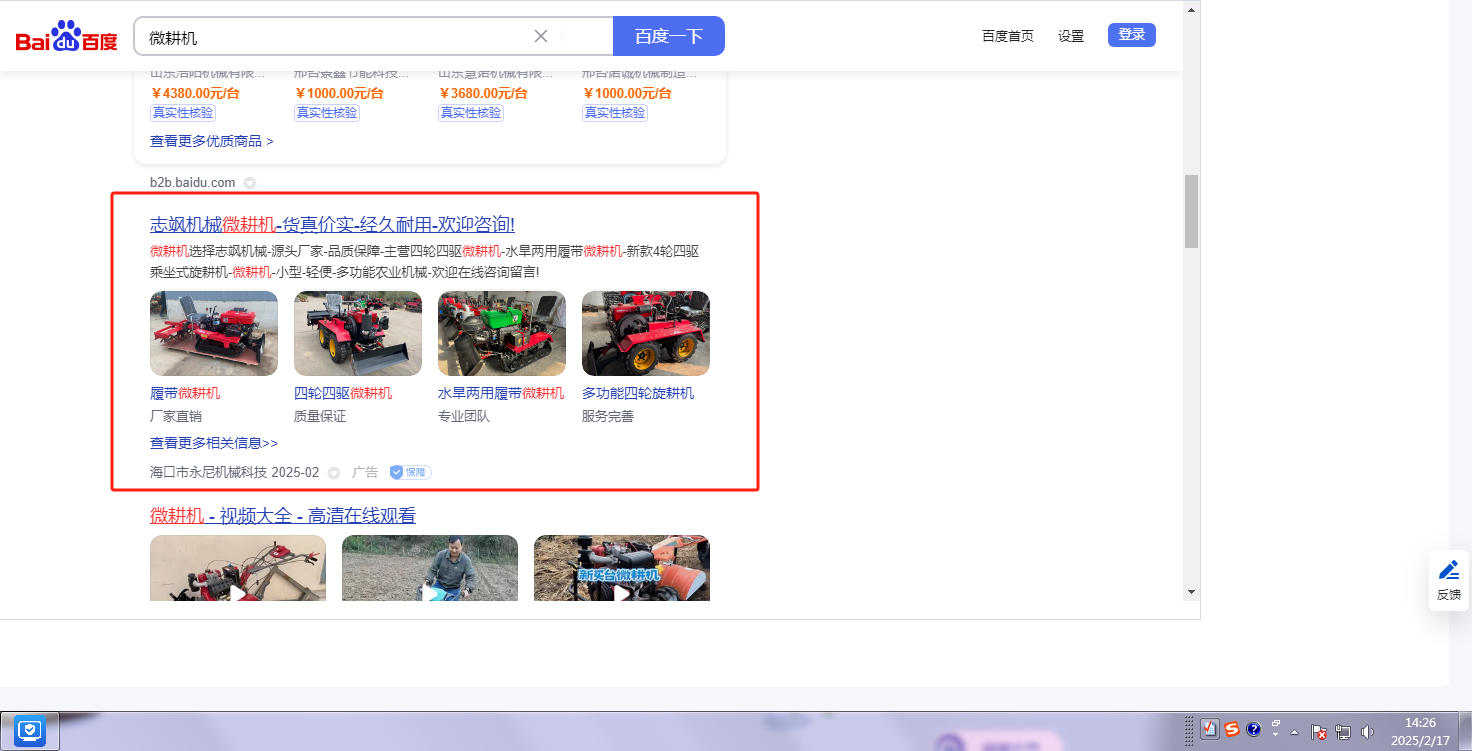Open the 设置 settings menu

point(1071,36)
